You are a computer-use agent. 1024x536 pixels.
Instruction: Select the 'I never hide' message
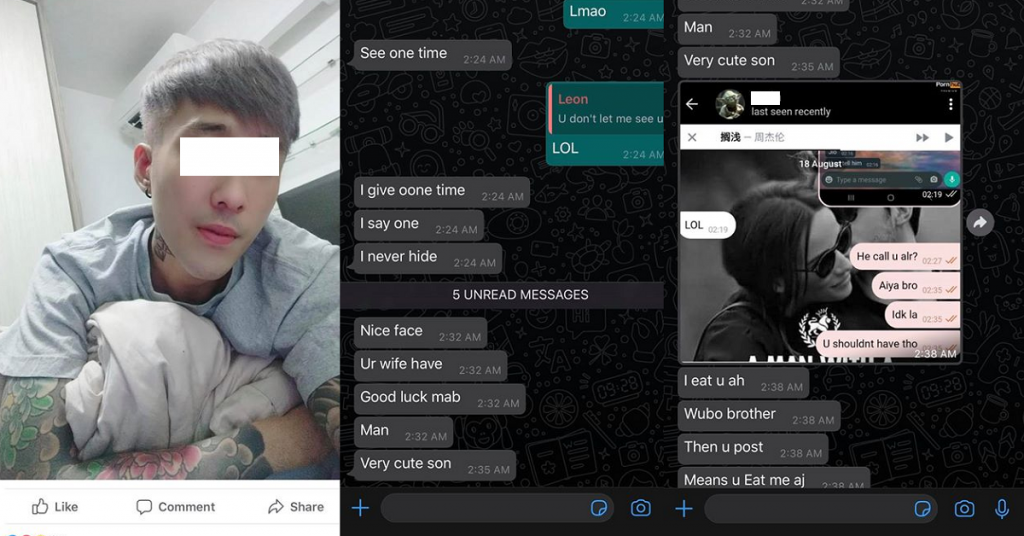coord(428,259)
